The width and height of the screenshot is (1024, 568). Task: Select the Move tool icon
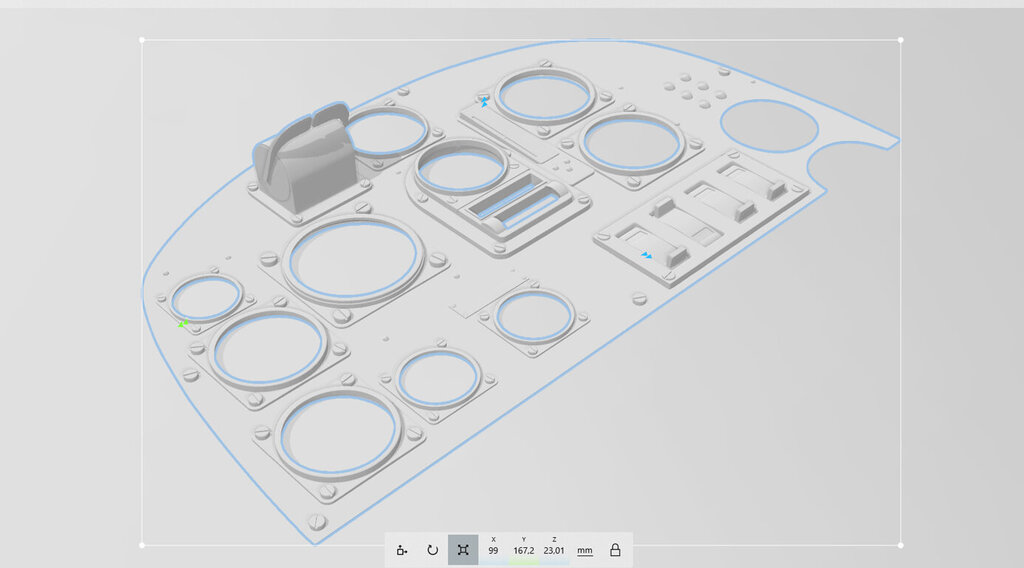pos(402,550)
